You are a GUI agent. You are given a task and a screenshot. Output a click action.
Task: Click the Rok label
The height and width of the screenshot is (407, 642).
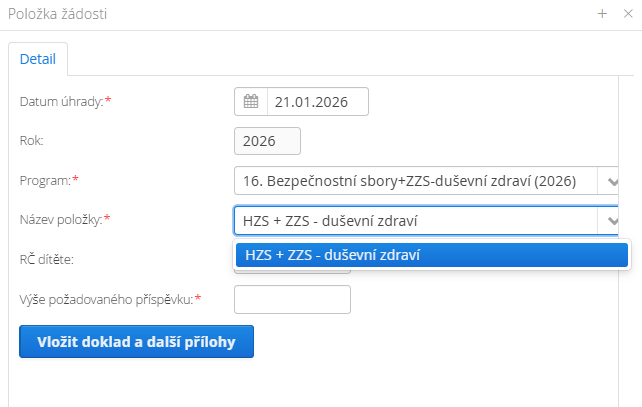pos(32,141)
